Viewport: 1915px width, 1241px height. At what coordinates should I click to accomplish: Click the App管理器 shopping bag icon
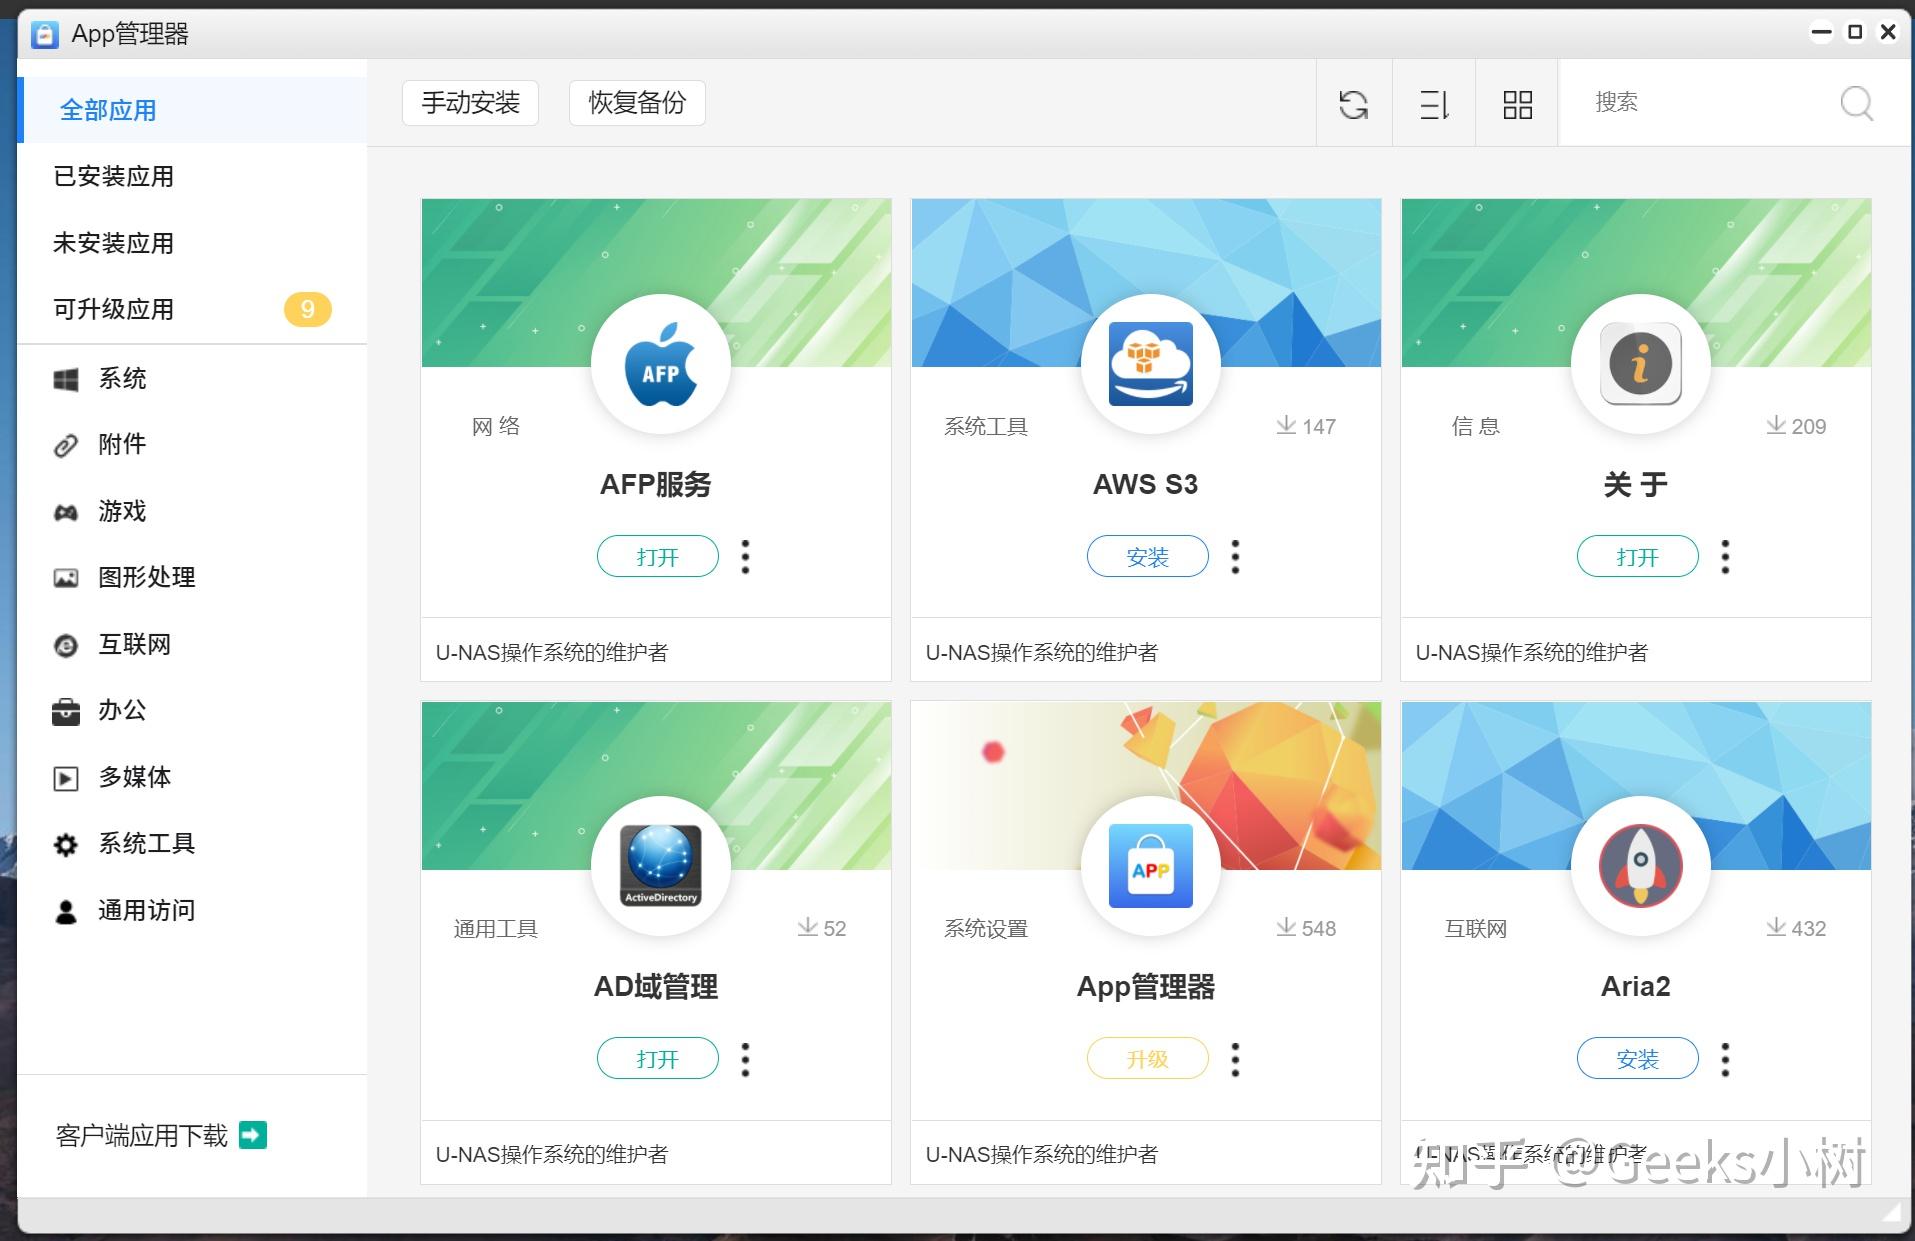(x=1150, y=866)
